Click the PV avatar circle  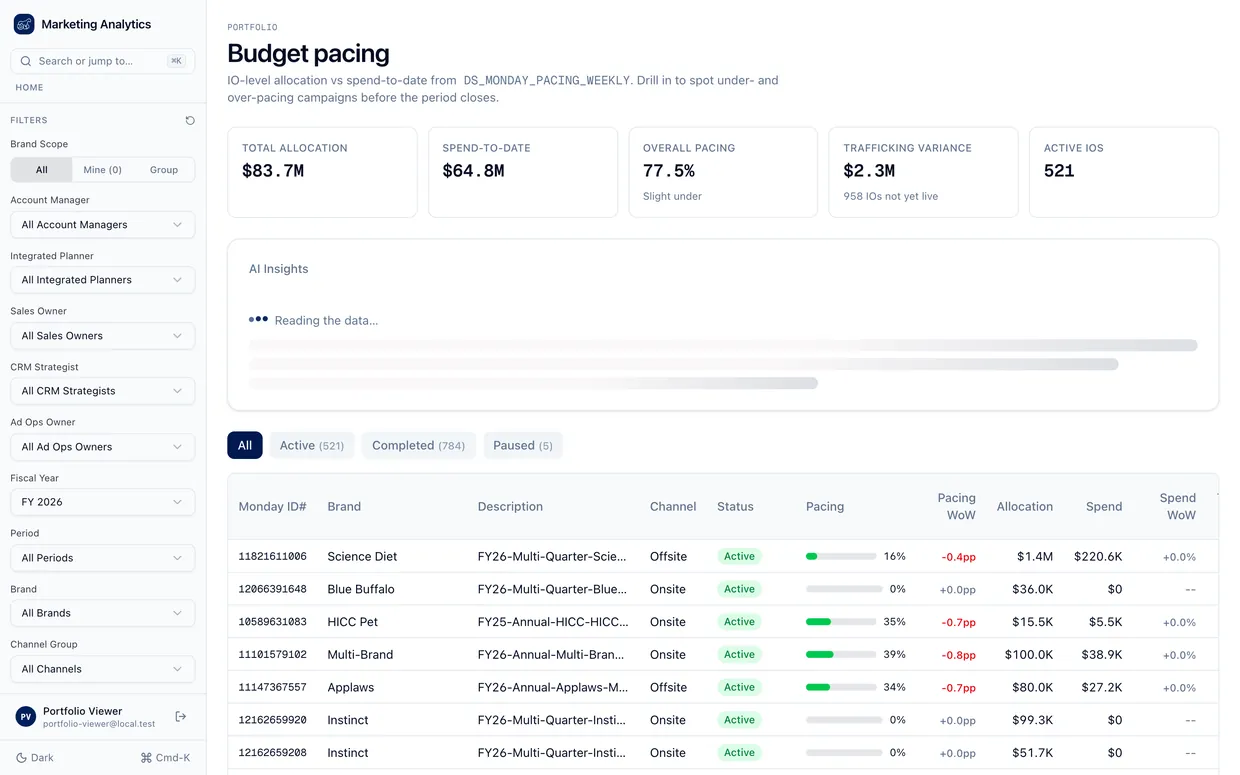[x=25, y=716]
